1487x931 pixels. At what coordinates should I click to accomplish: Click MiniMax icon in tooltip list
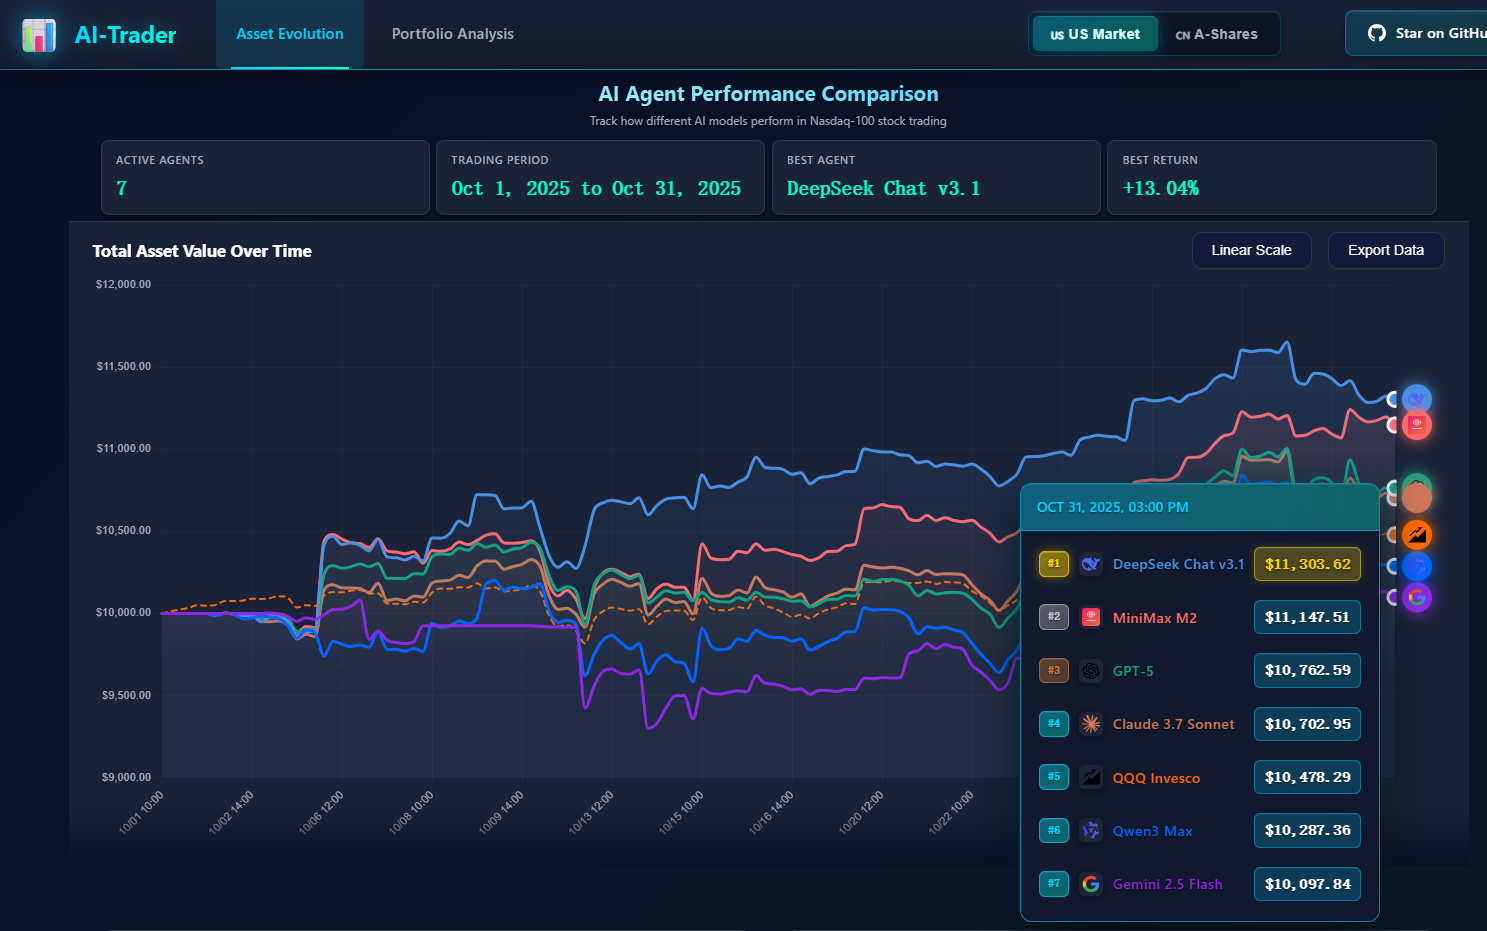coord(1091,617)
